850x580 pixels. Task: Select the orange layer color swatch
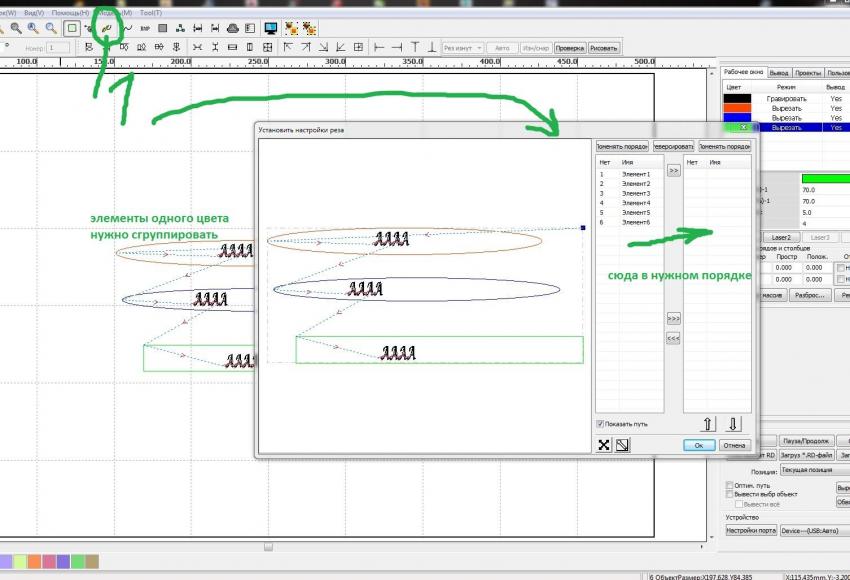pyautogui.click(x=737, y=108)
